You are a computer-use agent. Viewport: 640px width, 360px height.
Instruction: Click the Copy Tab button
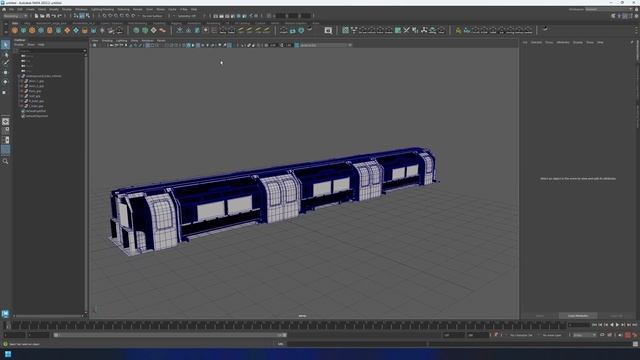[x=616, y=316]
